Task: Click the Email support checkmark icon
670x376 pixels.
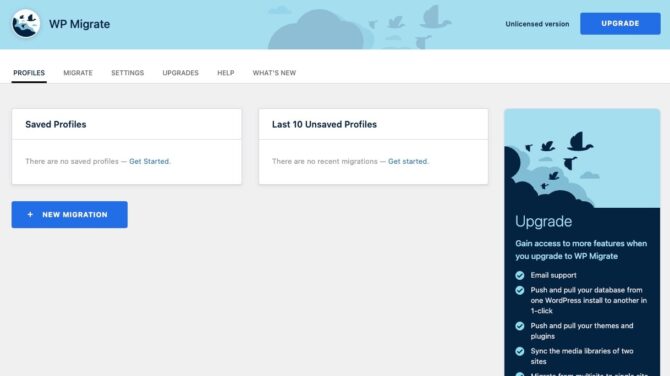Action: pos(520,275)
